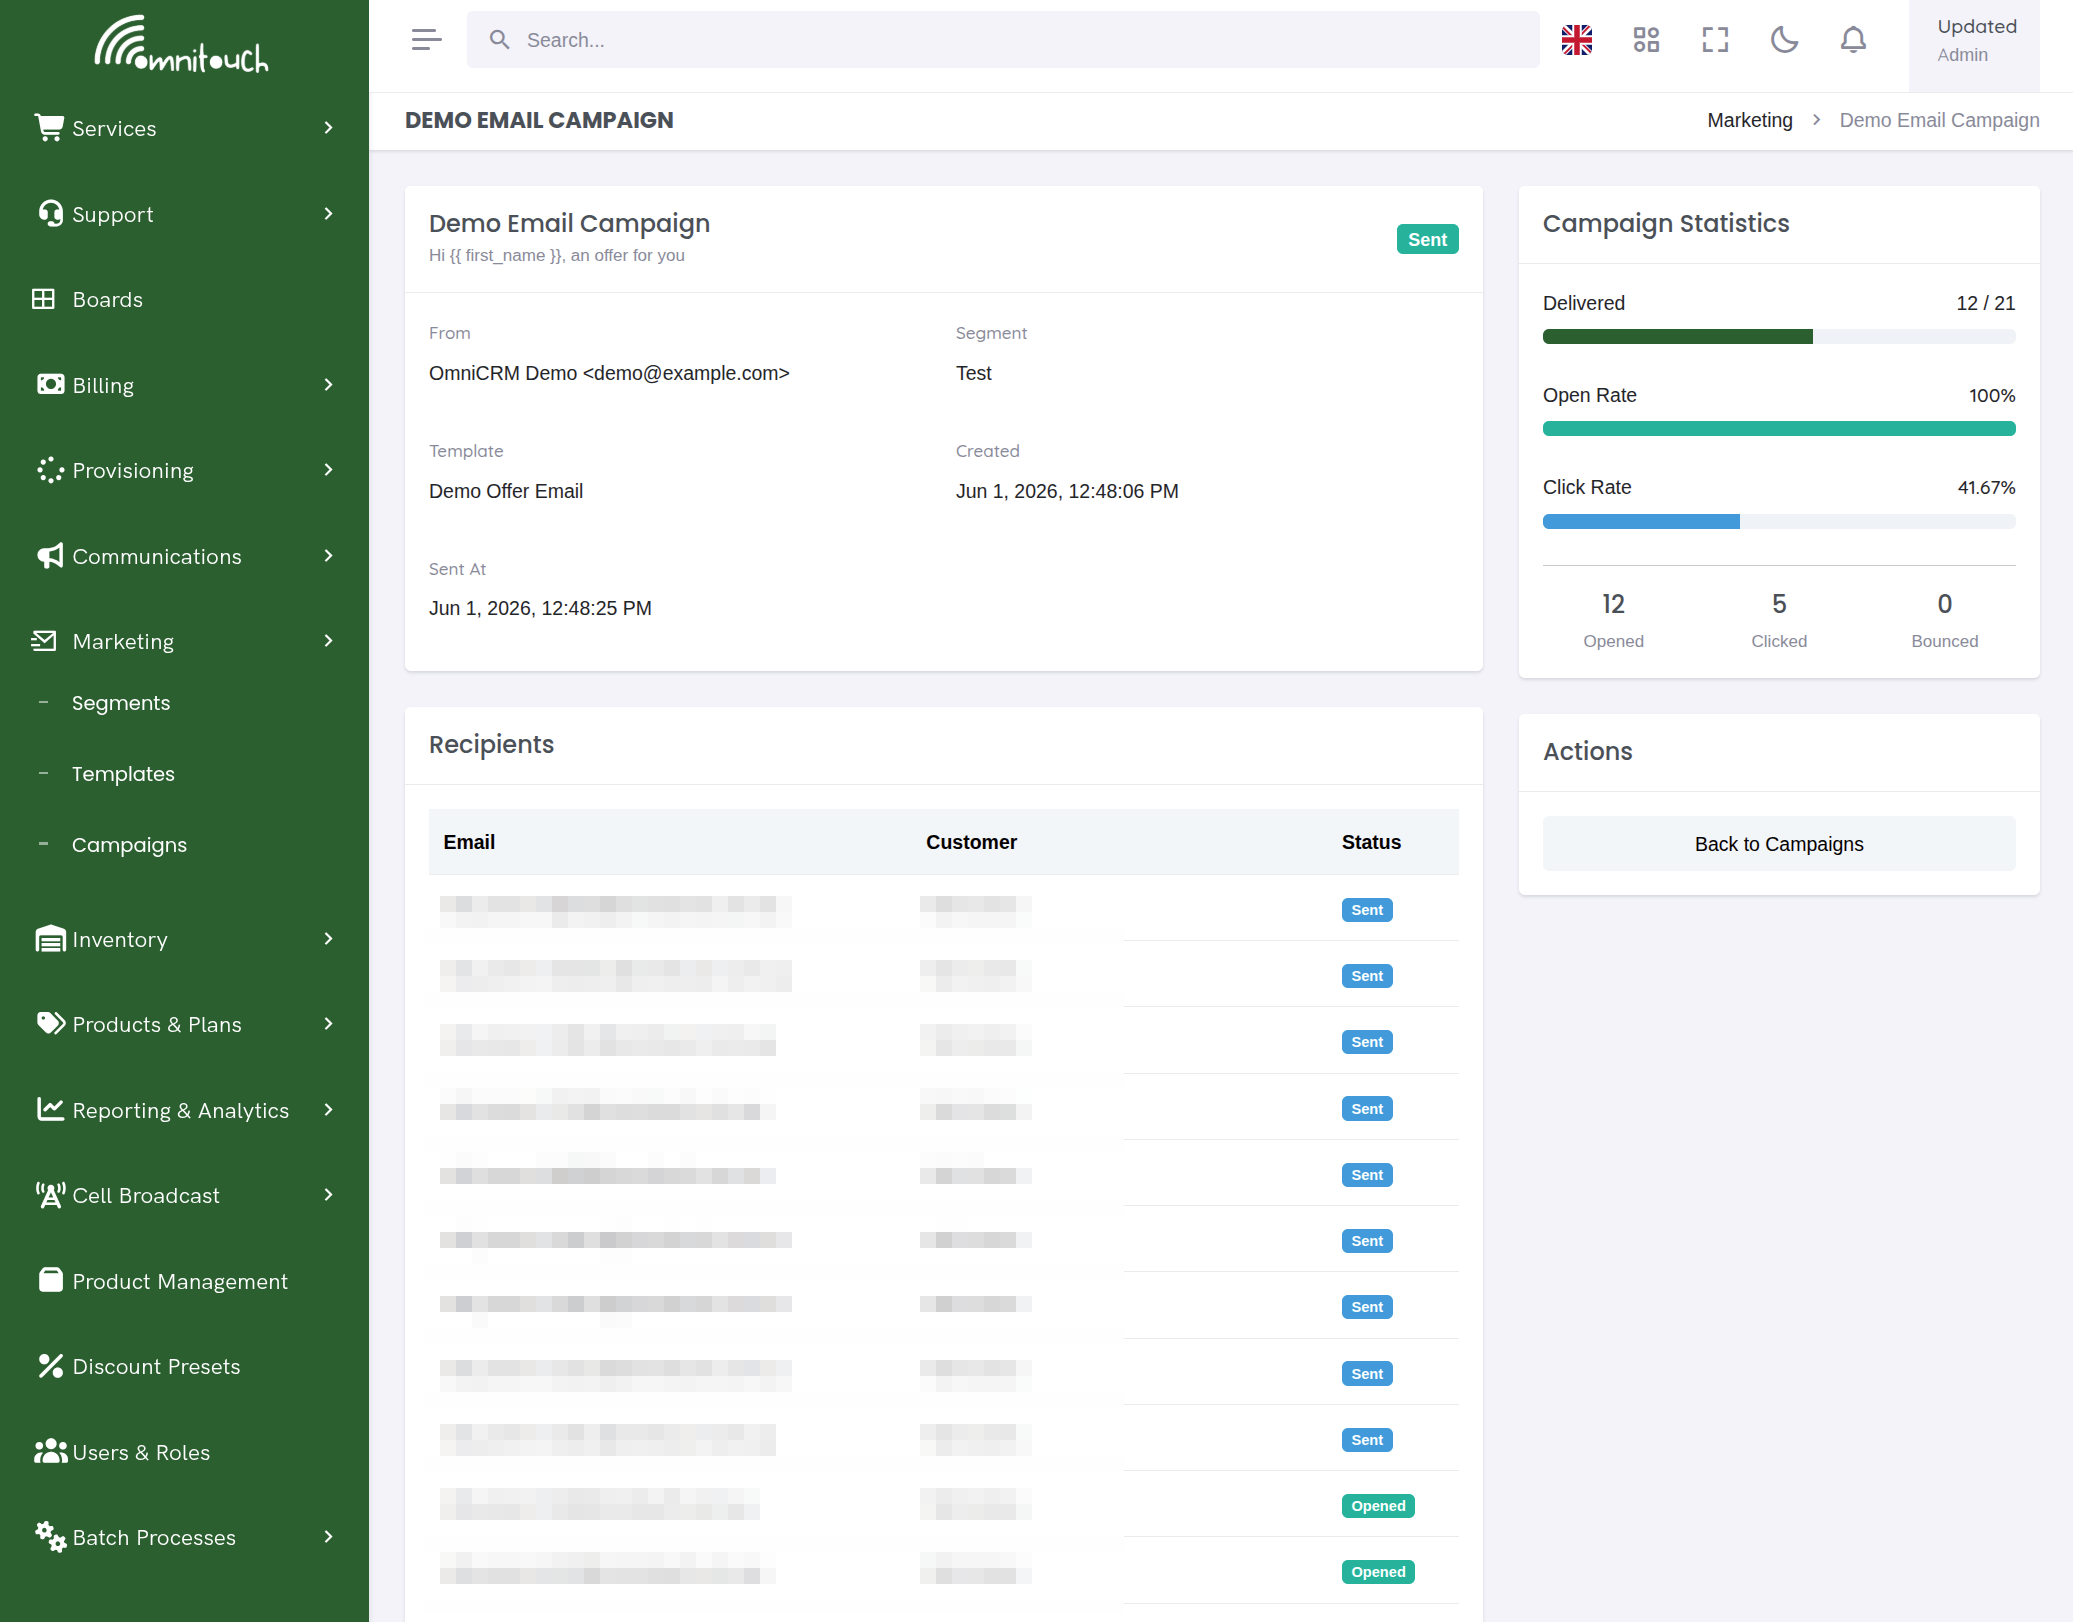Click the Services cart icon
Viewport: 2073px width, 1622px height.
(49, 128)
